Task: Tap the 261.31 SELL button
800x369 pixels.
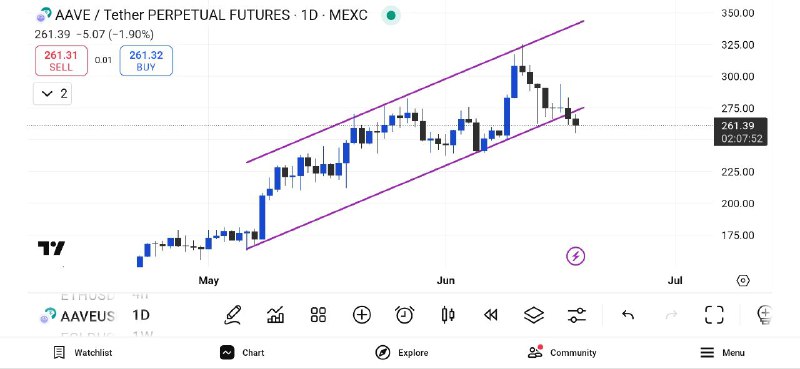Action: (61, 60)
